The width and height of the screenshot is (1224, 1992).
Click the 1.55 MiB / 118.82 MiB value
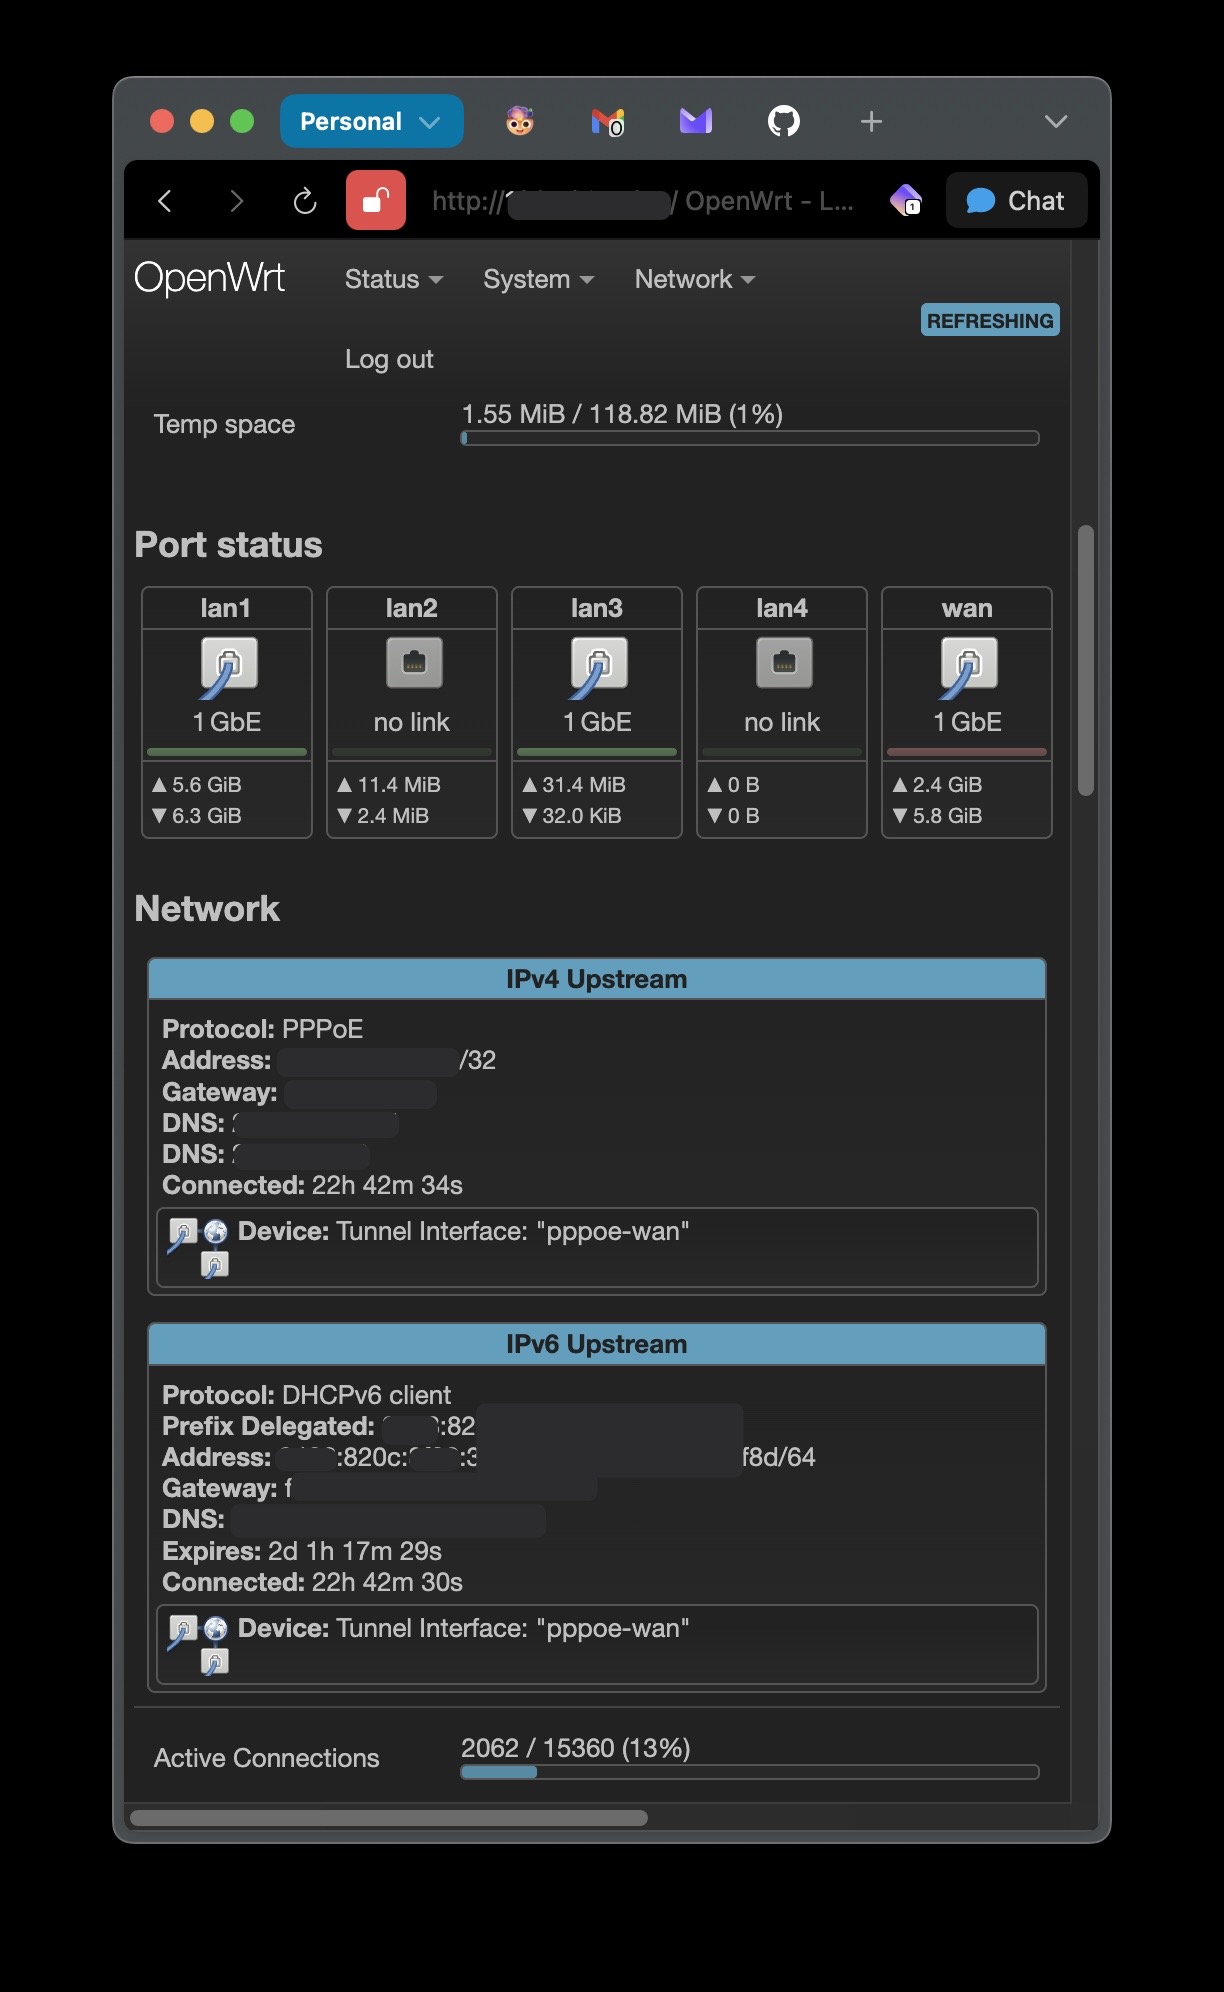(x=622, y=414)
